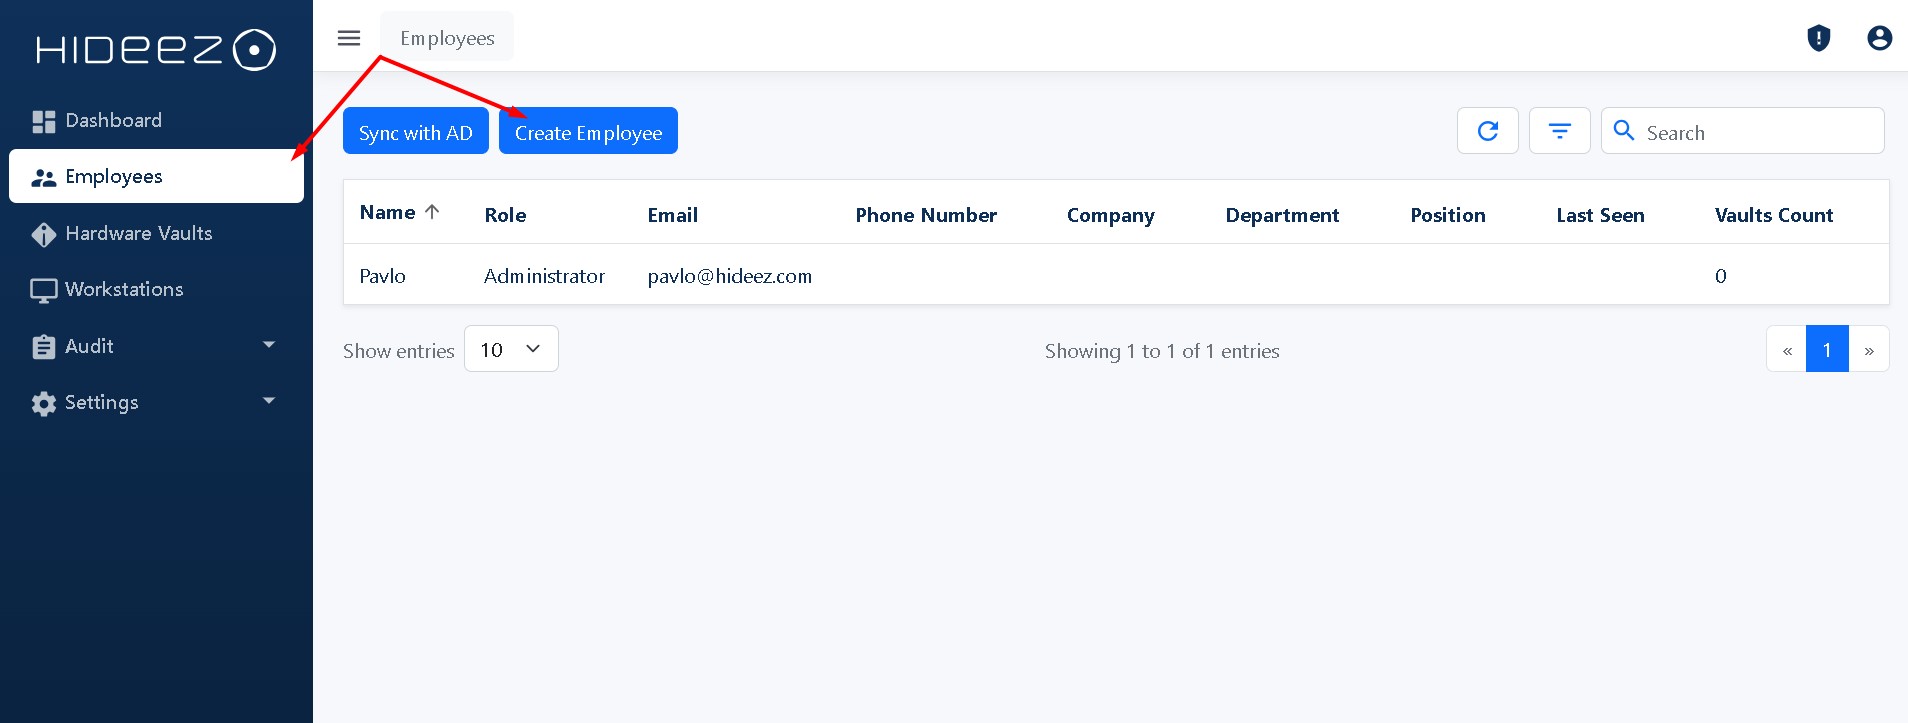Focus the Search input field
Viewport: 1908px width, 723px height.
pos(1743,131)
